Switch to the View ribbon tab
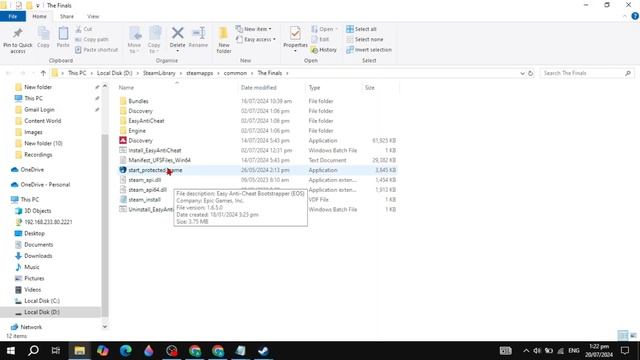The image size is (640, 360). 93,16
